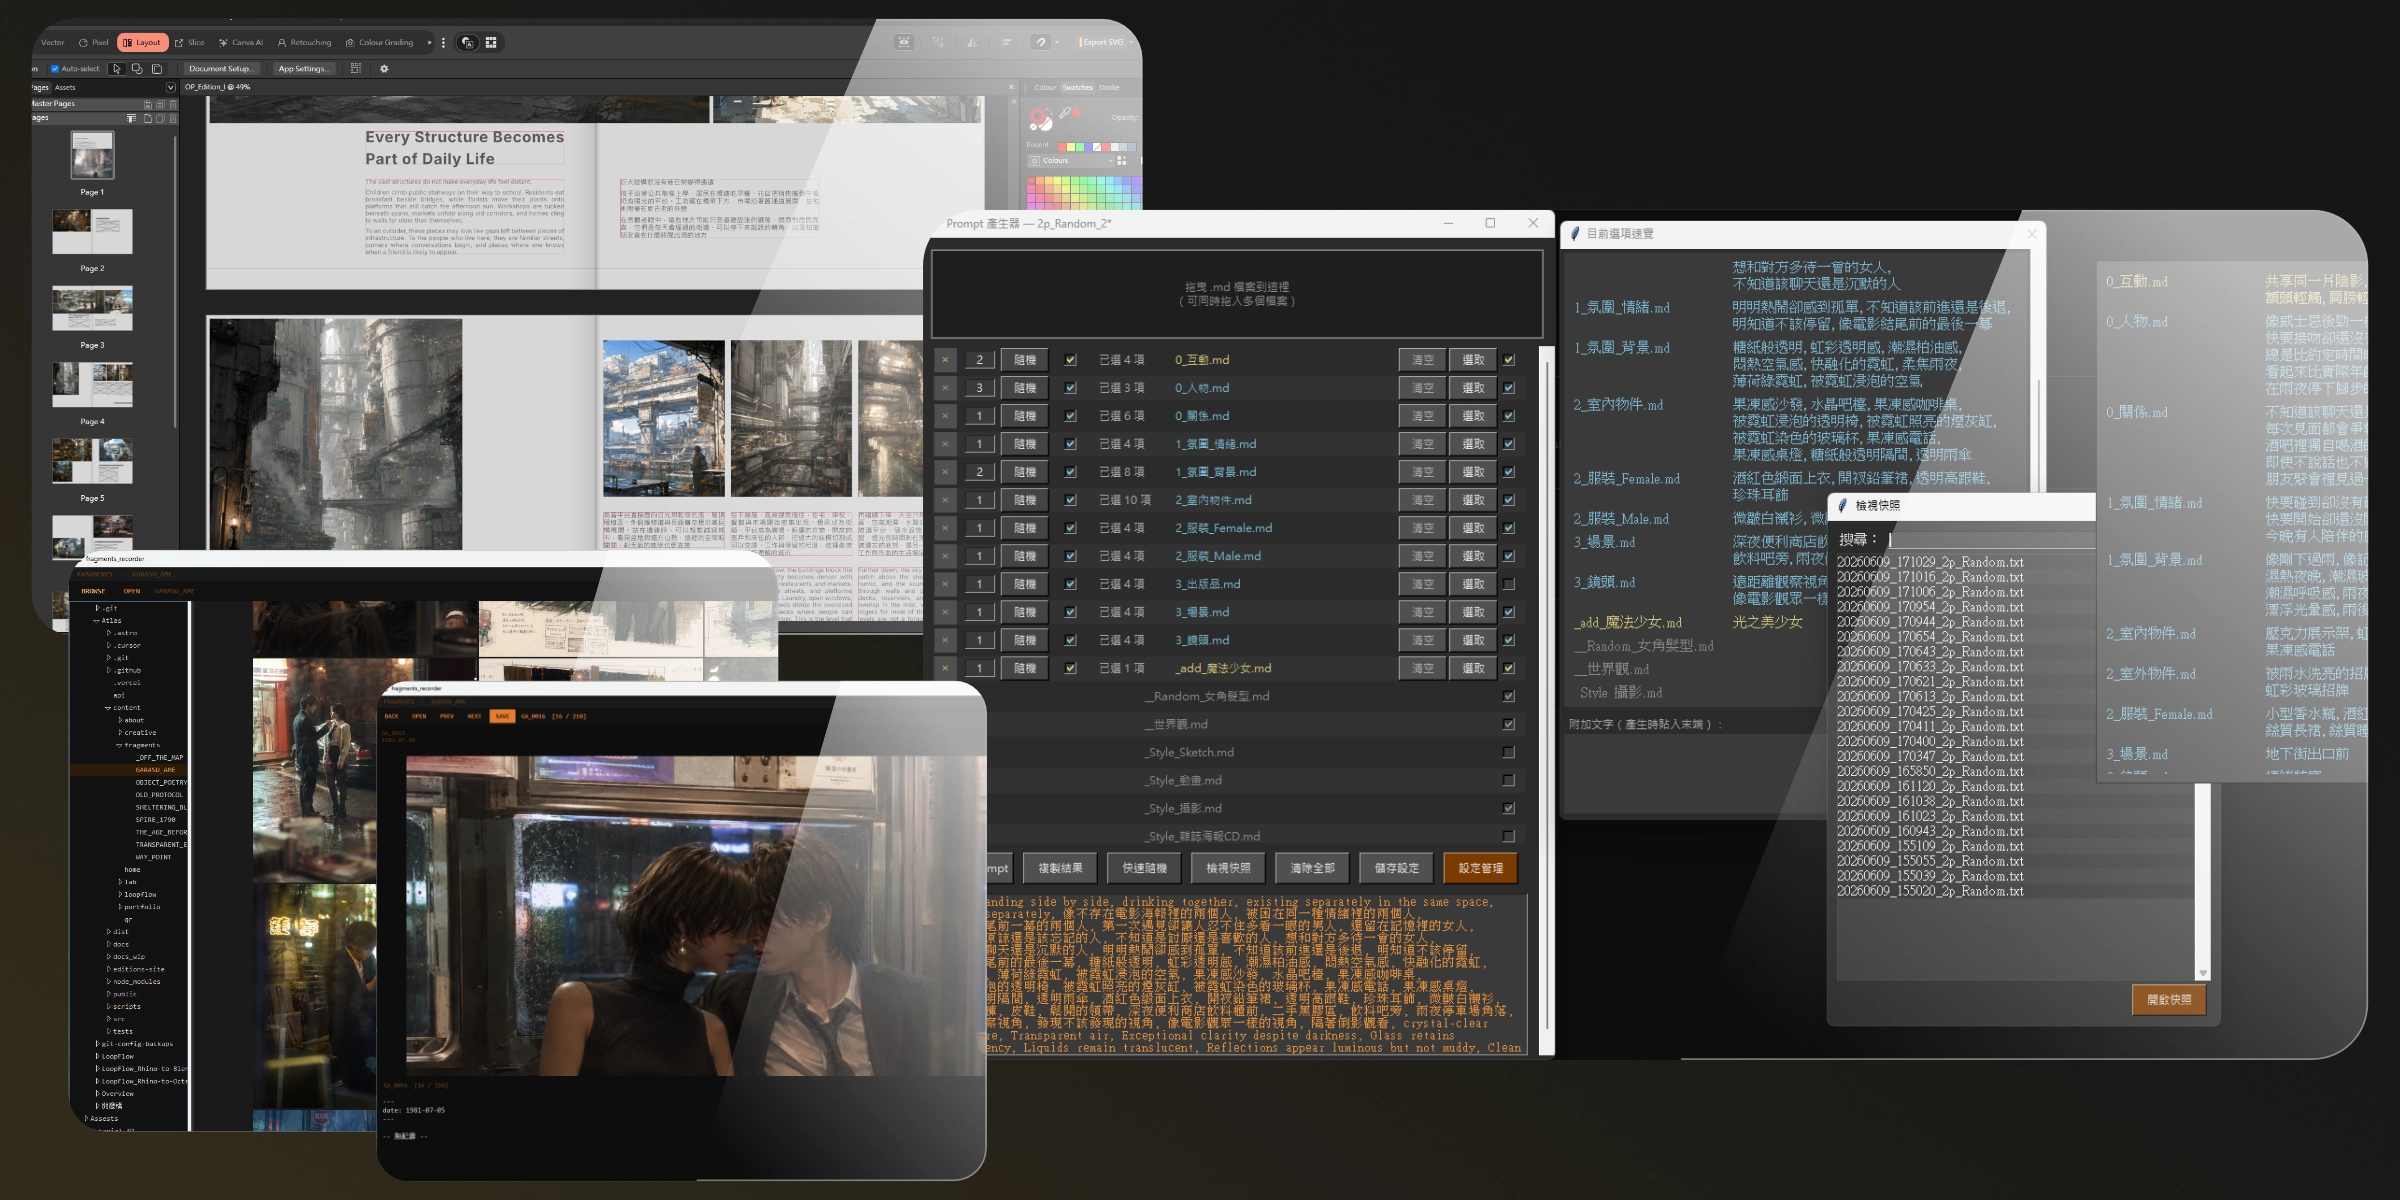Expand the loopflow folder in the file tree

[x=120, y=895]
